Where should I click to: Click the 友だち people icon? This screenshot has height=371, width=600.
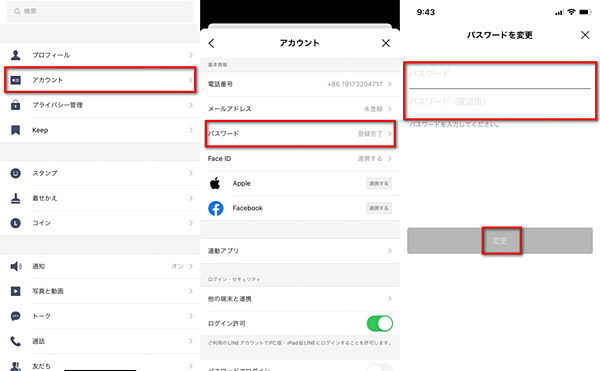click(x=16, y=366)
